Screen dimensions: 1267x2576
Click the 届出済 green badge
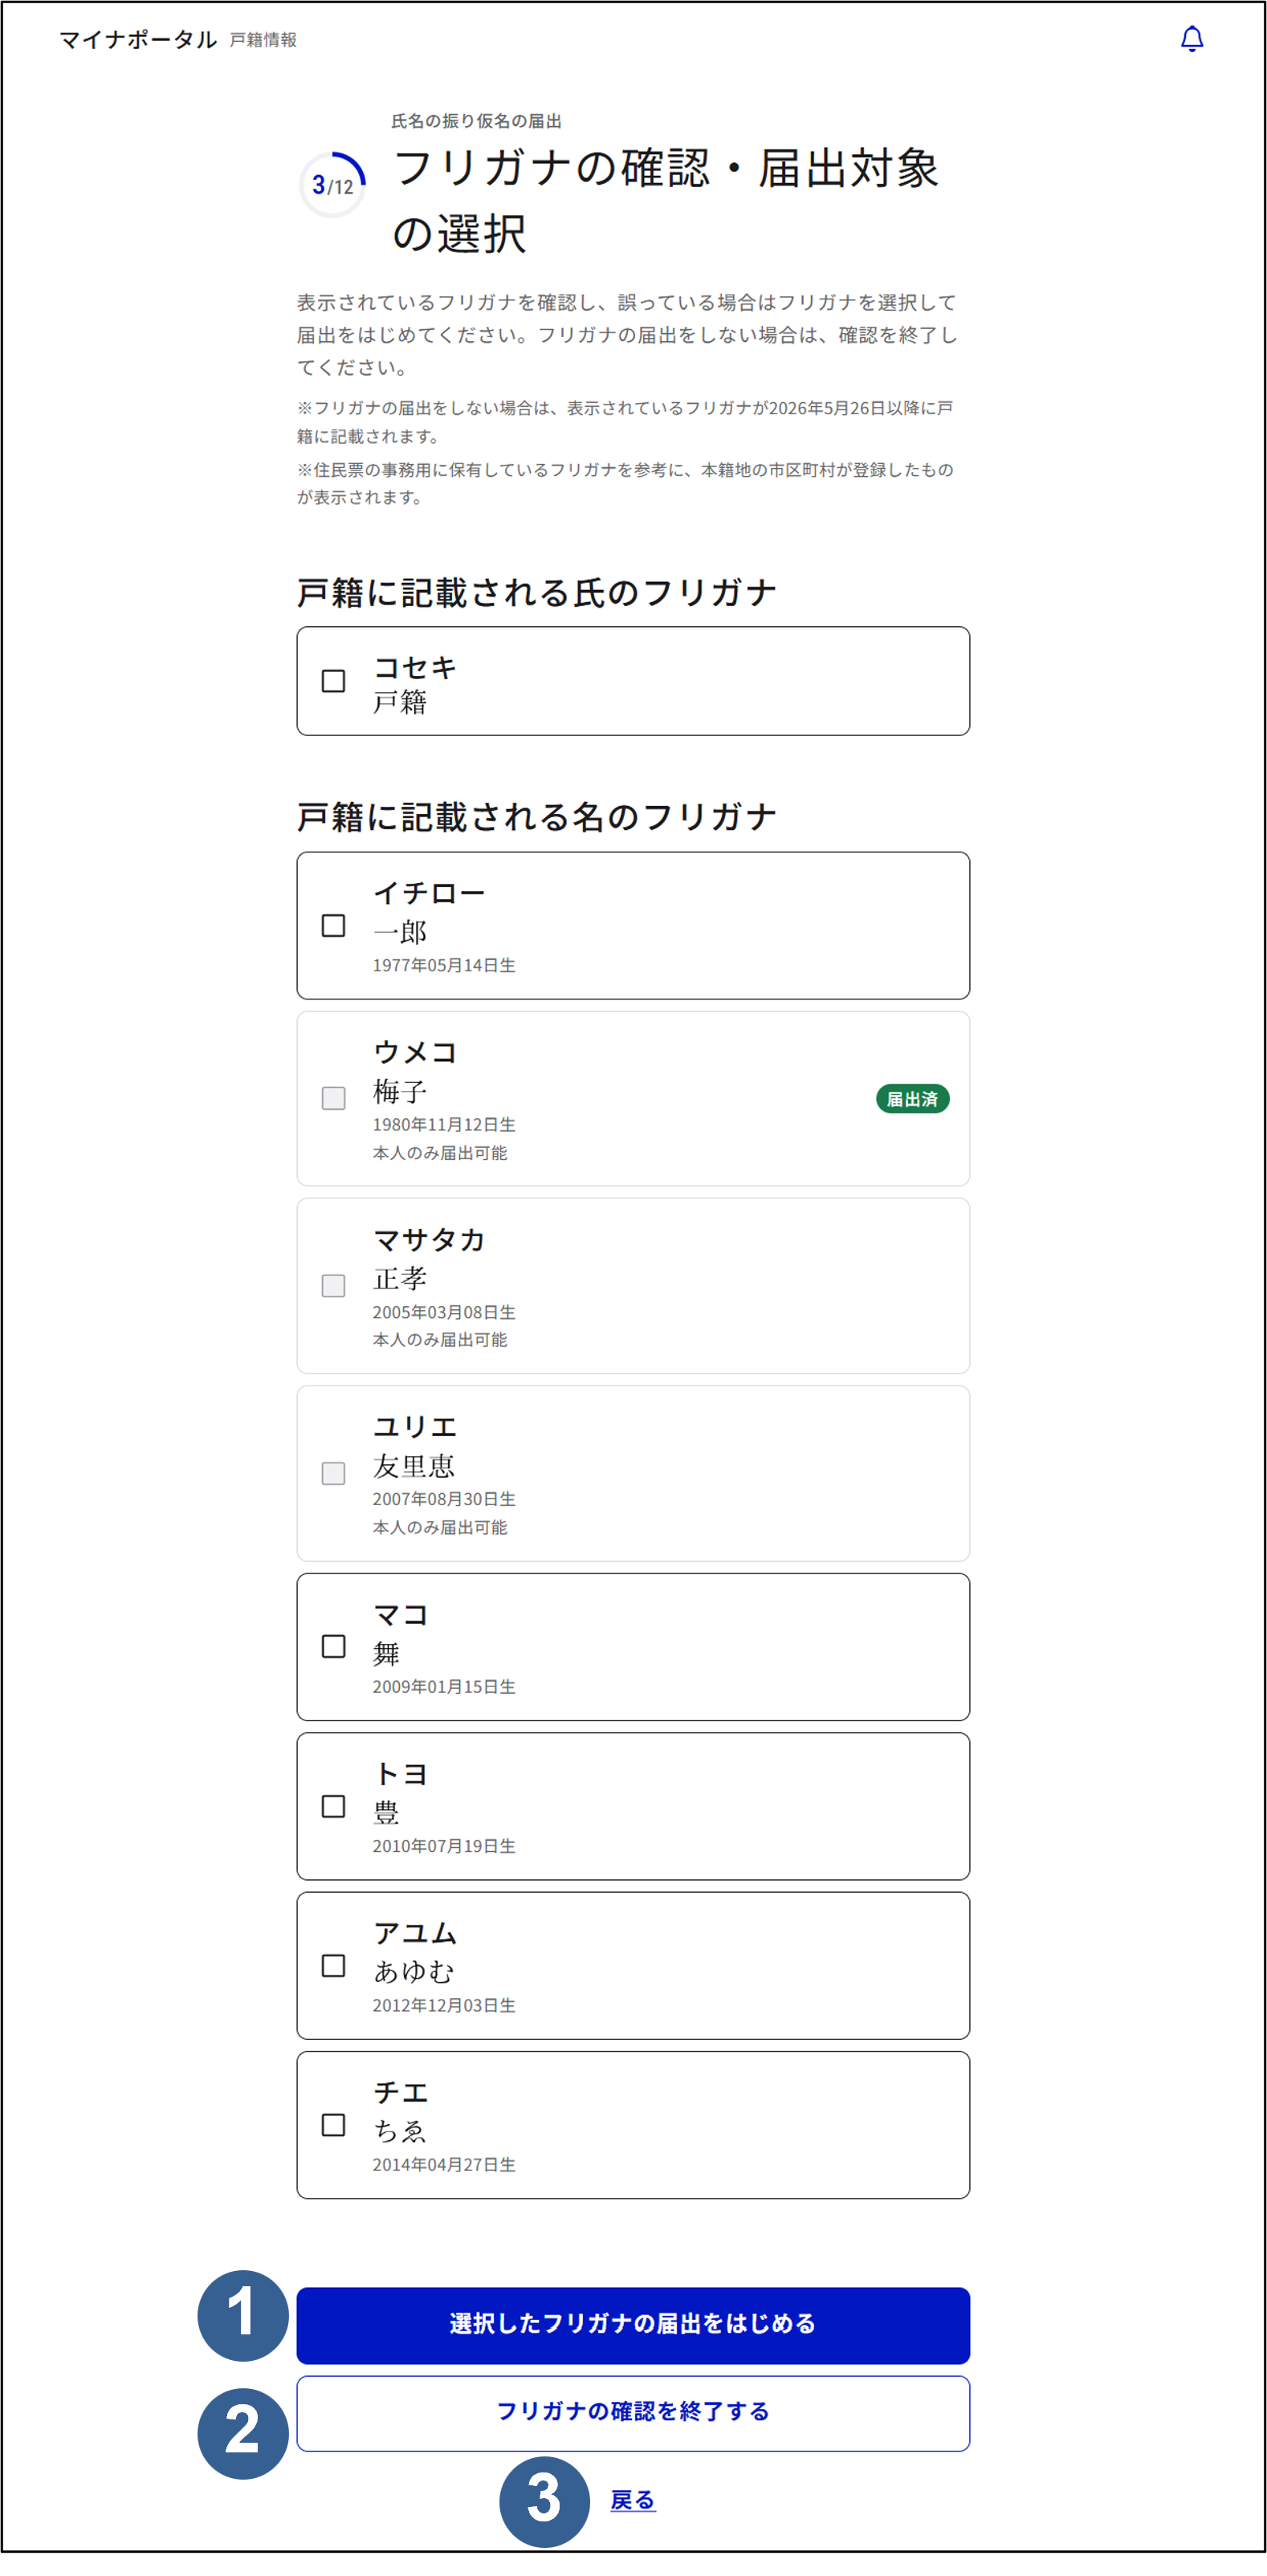coord(912,1099)
